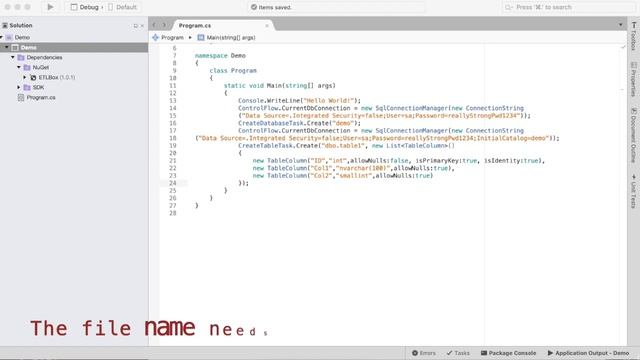
Task: Navigate back with the left arrow
Action: [x=154, y=25]
